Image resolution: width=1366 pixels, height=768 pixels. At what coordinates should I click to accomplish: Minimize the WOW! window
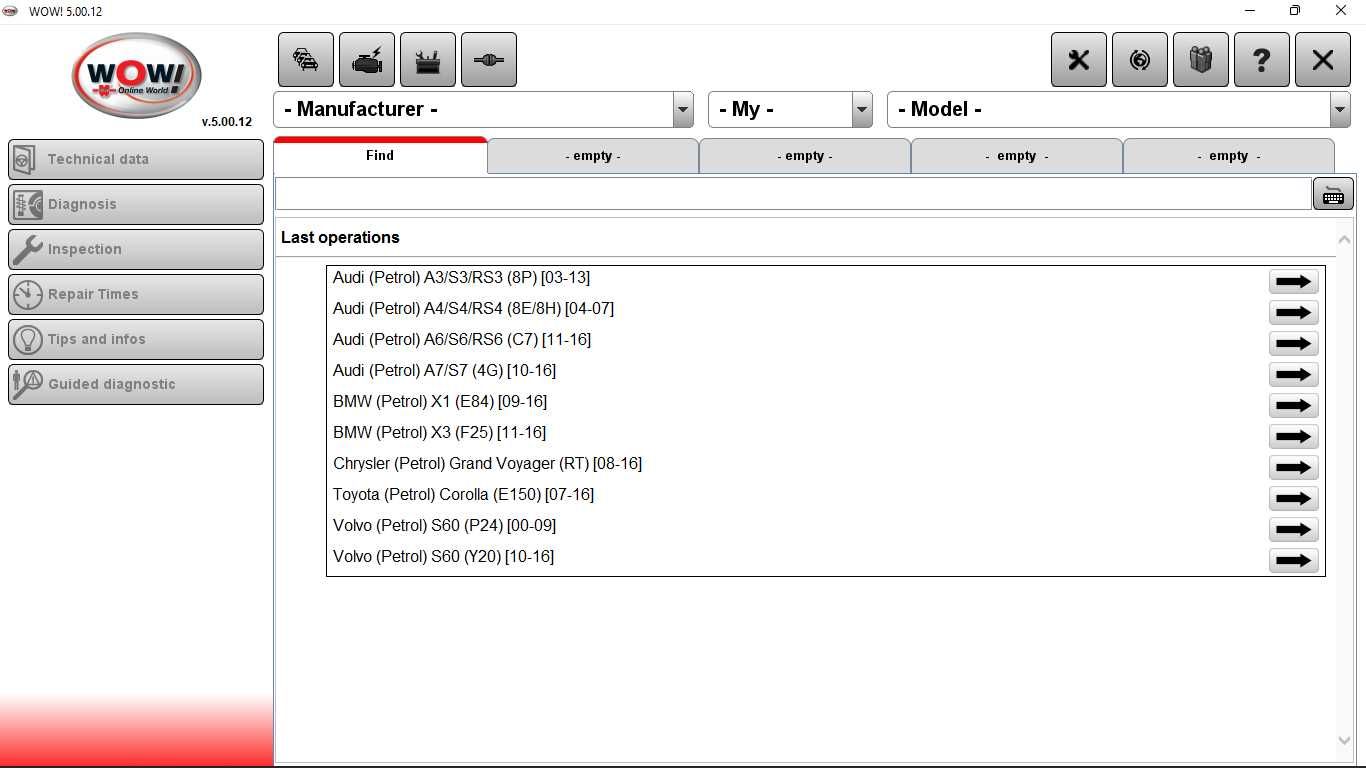[1250, 11]
